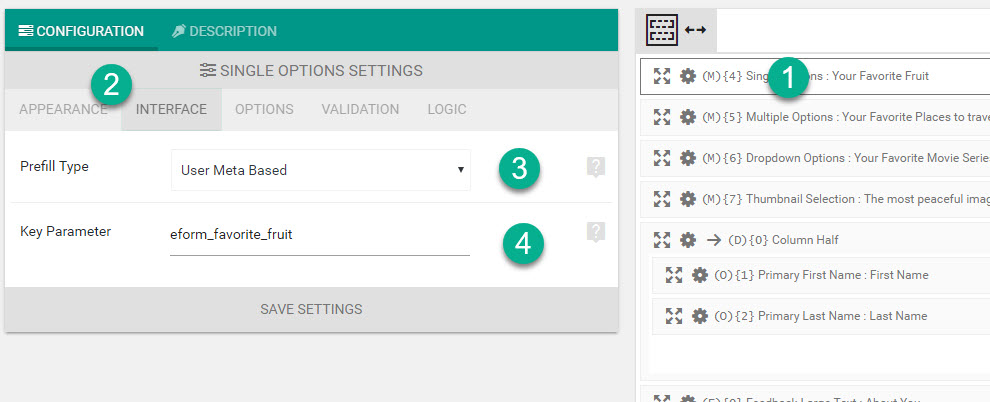Image resolution: width=990 pixels, height=402 pixels.
Task: Click the horizontal arrows width toggle icon
Action: click(695, 30)
